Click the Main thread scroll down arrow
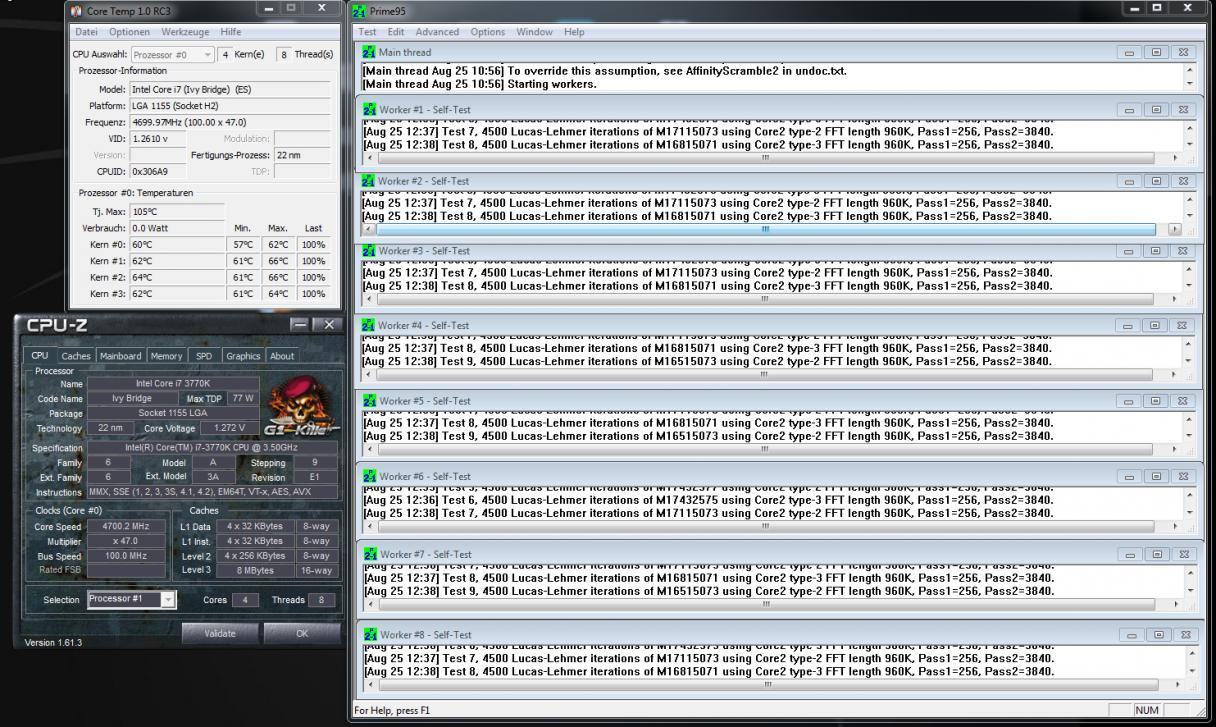The width and height of the screenshot is (1216, 727). point(1189,84)
